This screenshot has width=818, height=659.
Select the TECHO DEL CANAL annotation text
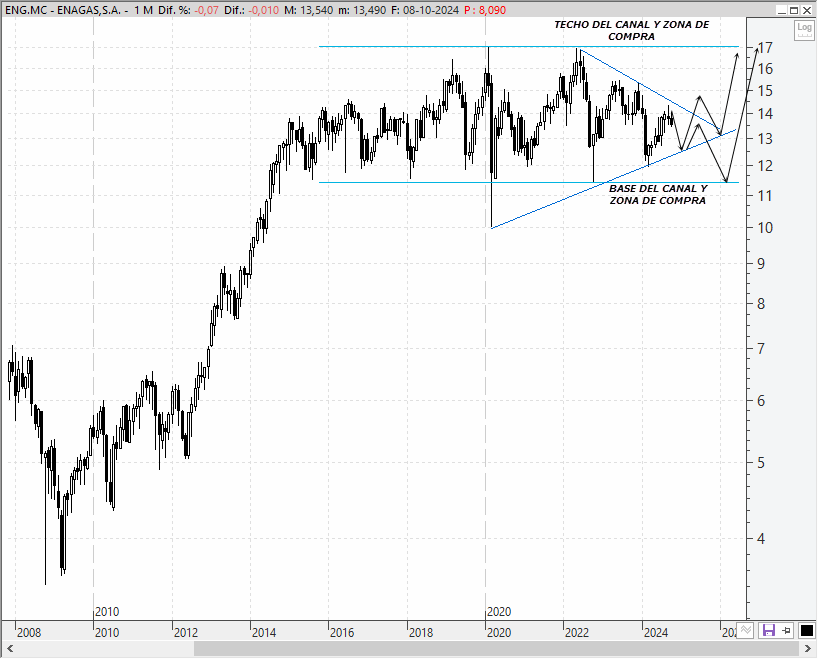pos(631,30)
